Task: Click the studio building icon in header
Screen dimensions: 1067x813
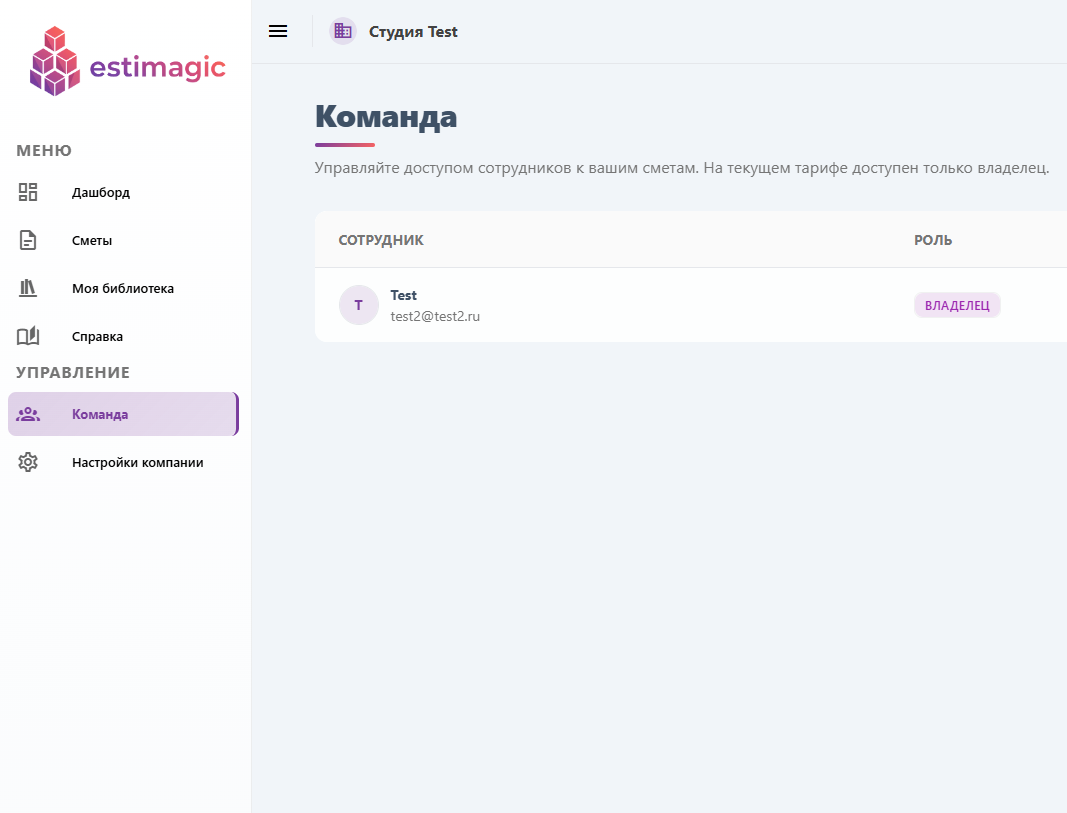Action: pos(343,31)
